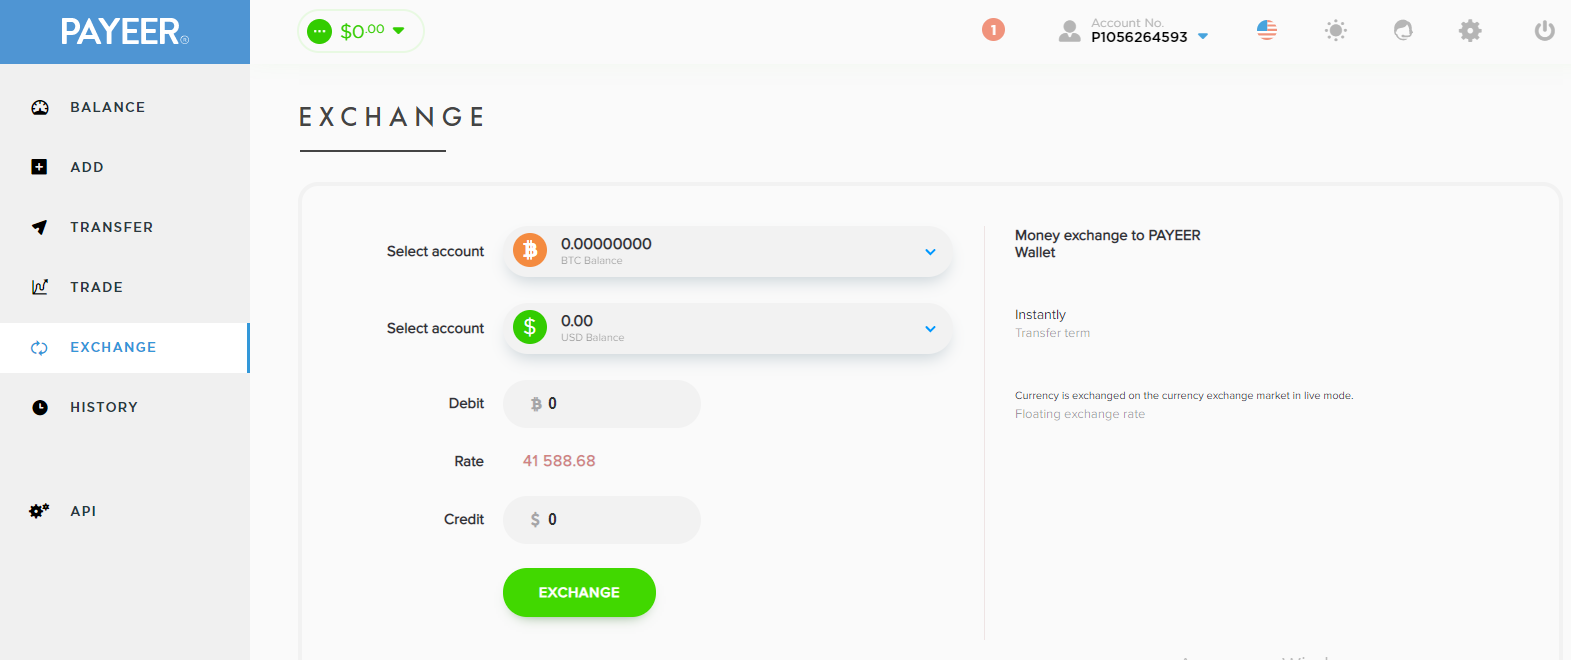The width and height of the screenshot is (1571, 660).
Task: Click the API gears icon
Action: tap(39, 511)
